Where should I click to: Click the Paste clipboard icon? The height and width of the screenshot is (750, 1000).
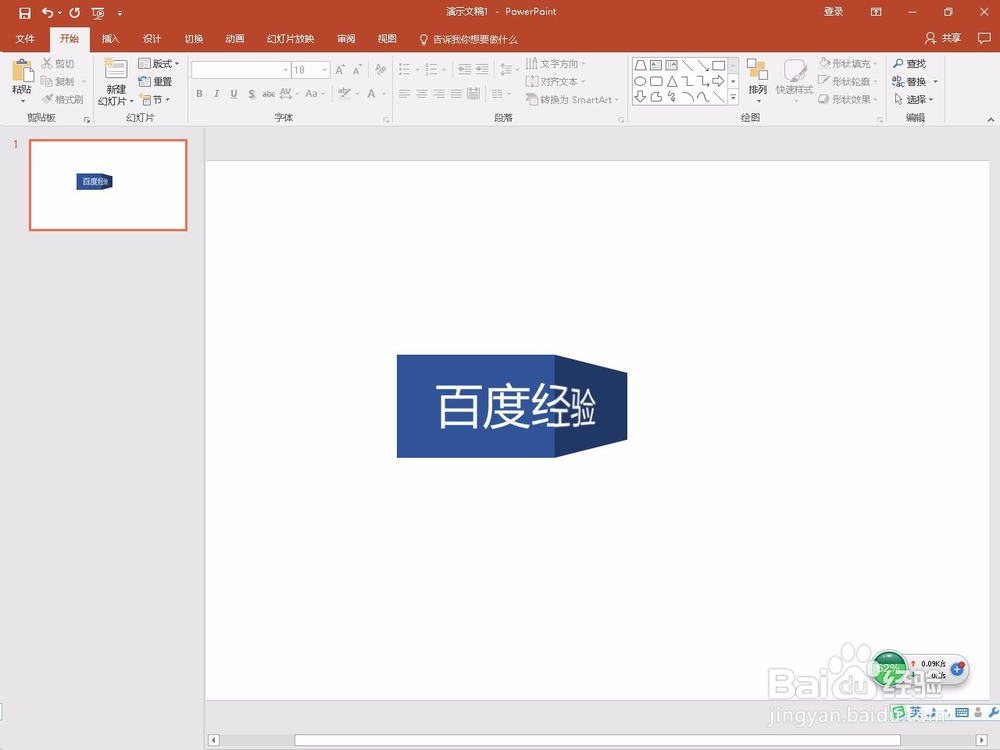pos(22,71)
